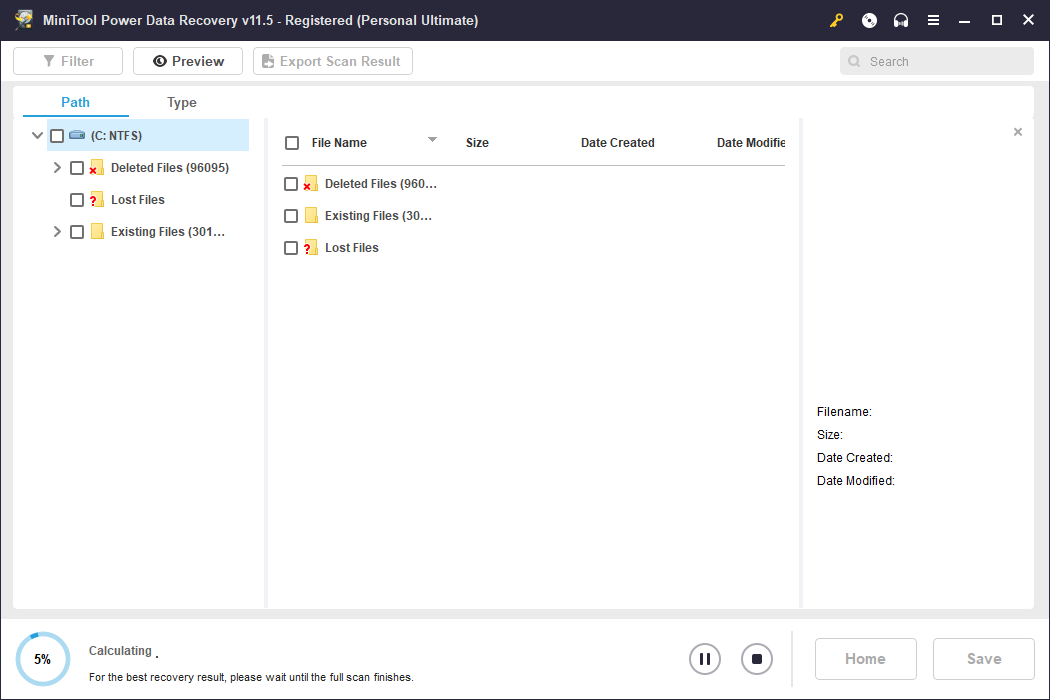Select the (C: NTFS) tree item
The height and width of the screenshot is (700, 1050).
tap(148, 135)
